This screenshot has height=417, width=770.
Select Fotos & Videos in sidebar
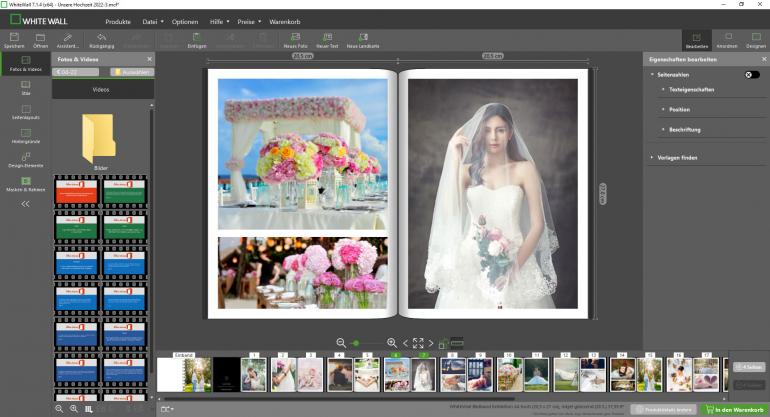click(x=26, y=64)
